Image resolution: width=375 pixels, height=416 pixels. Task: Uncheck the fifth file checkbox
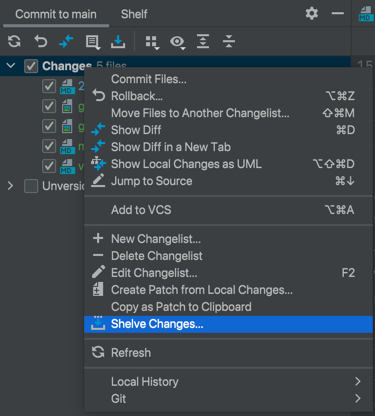coord(49,166)
